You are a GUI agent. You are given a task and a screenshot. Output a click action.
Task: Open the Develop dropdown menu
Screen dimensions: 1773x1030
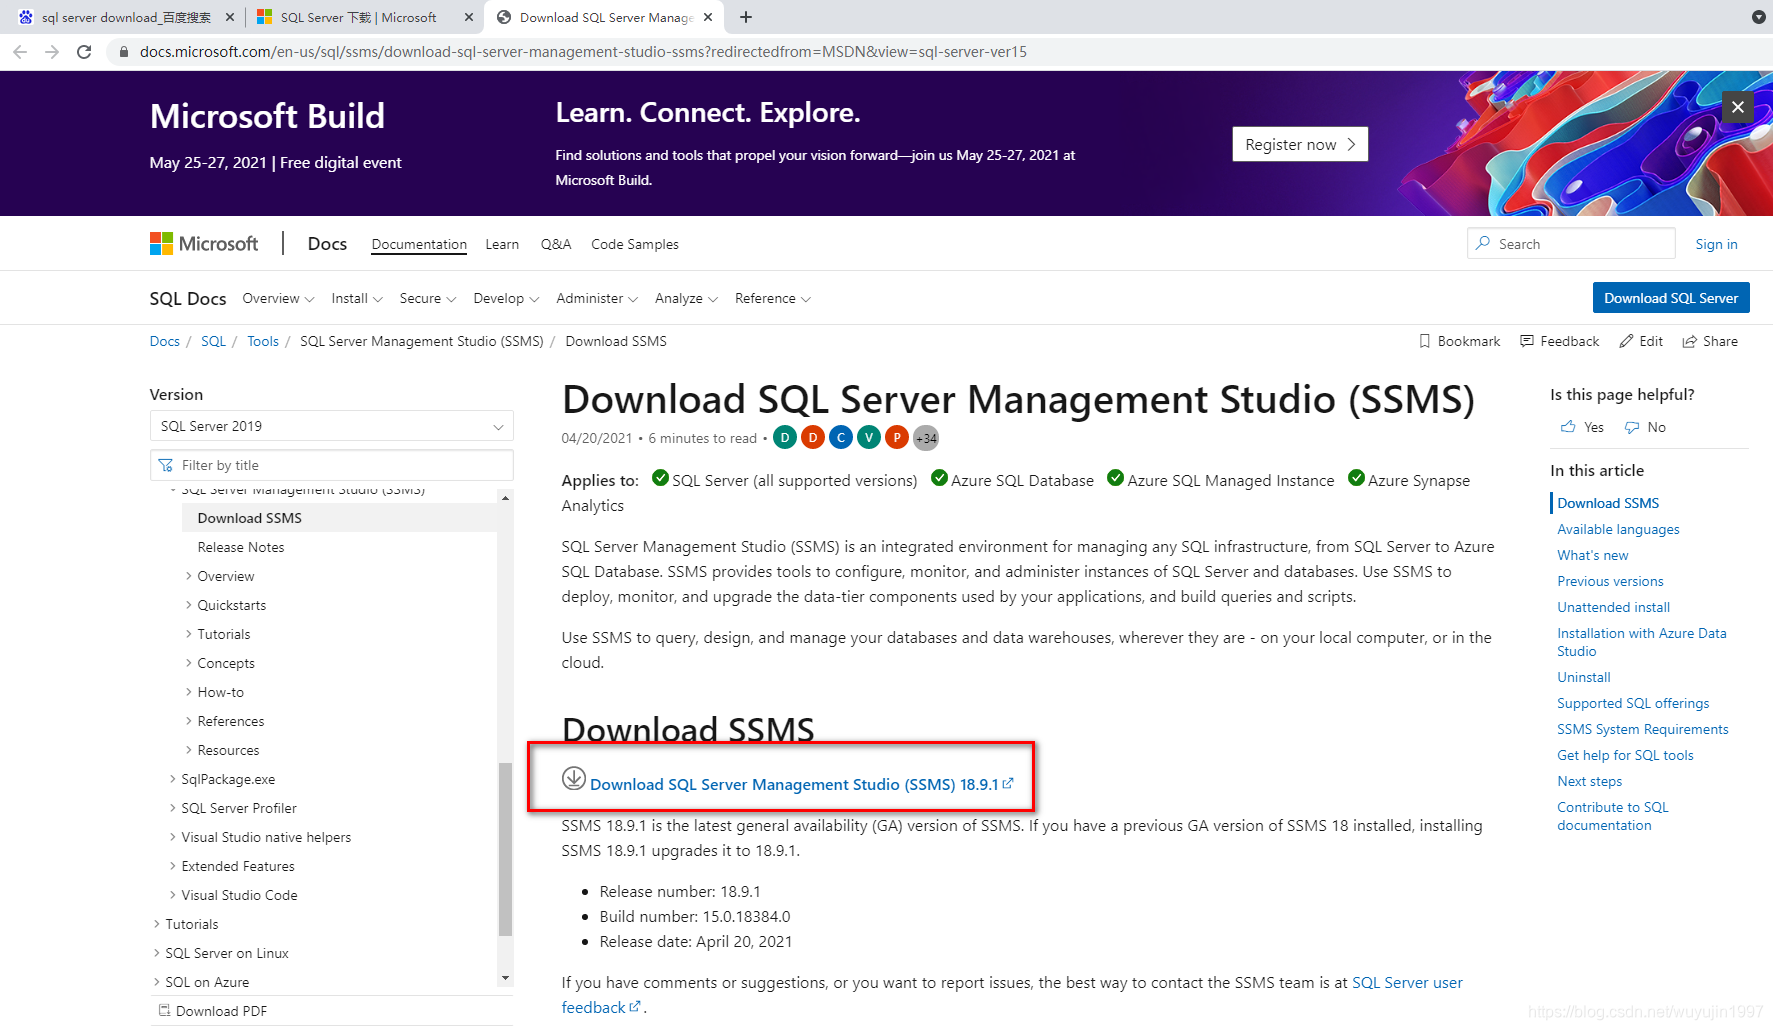[x=506, y=298]
